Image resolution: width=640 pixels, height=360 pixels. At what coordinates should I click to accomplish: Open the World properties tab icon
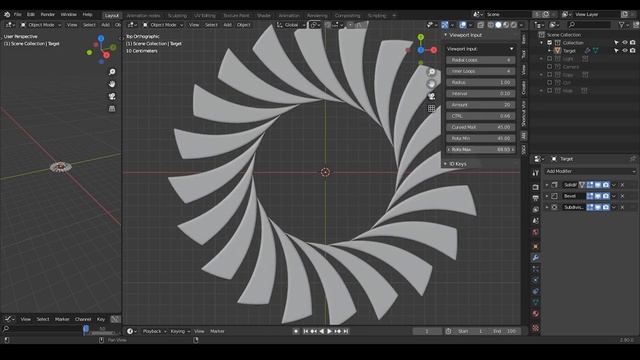[x=536, y=232]
